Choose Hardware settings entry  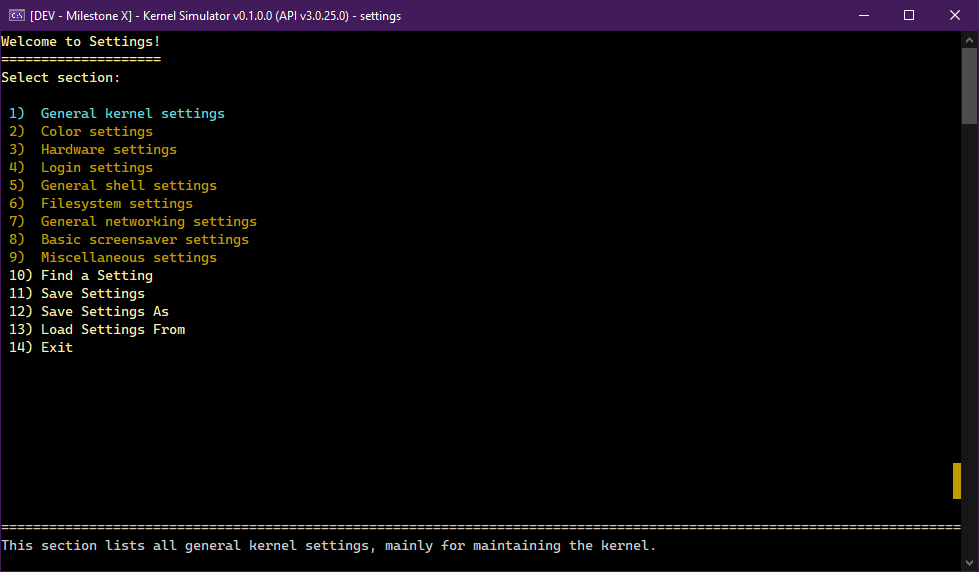tap(108, 150)
